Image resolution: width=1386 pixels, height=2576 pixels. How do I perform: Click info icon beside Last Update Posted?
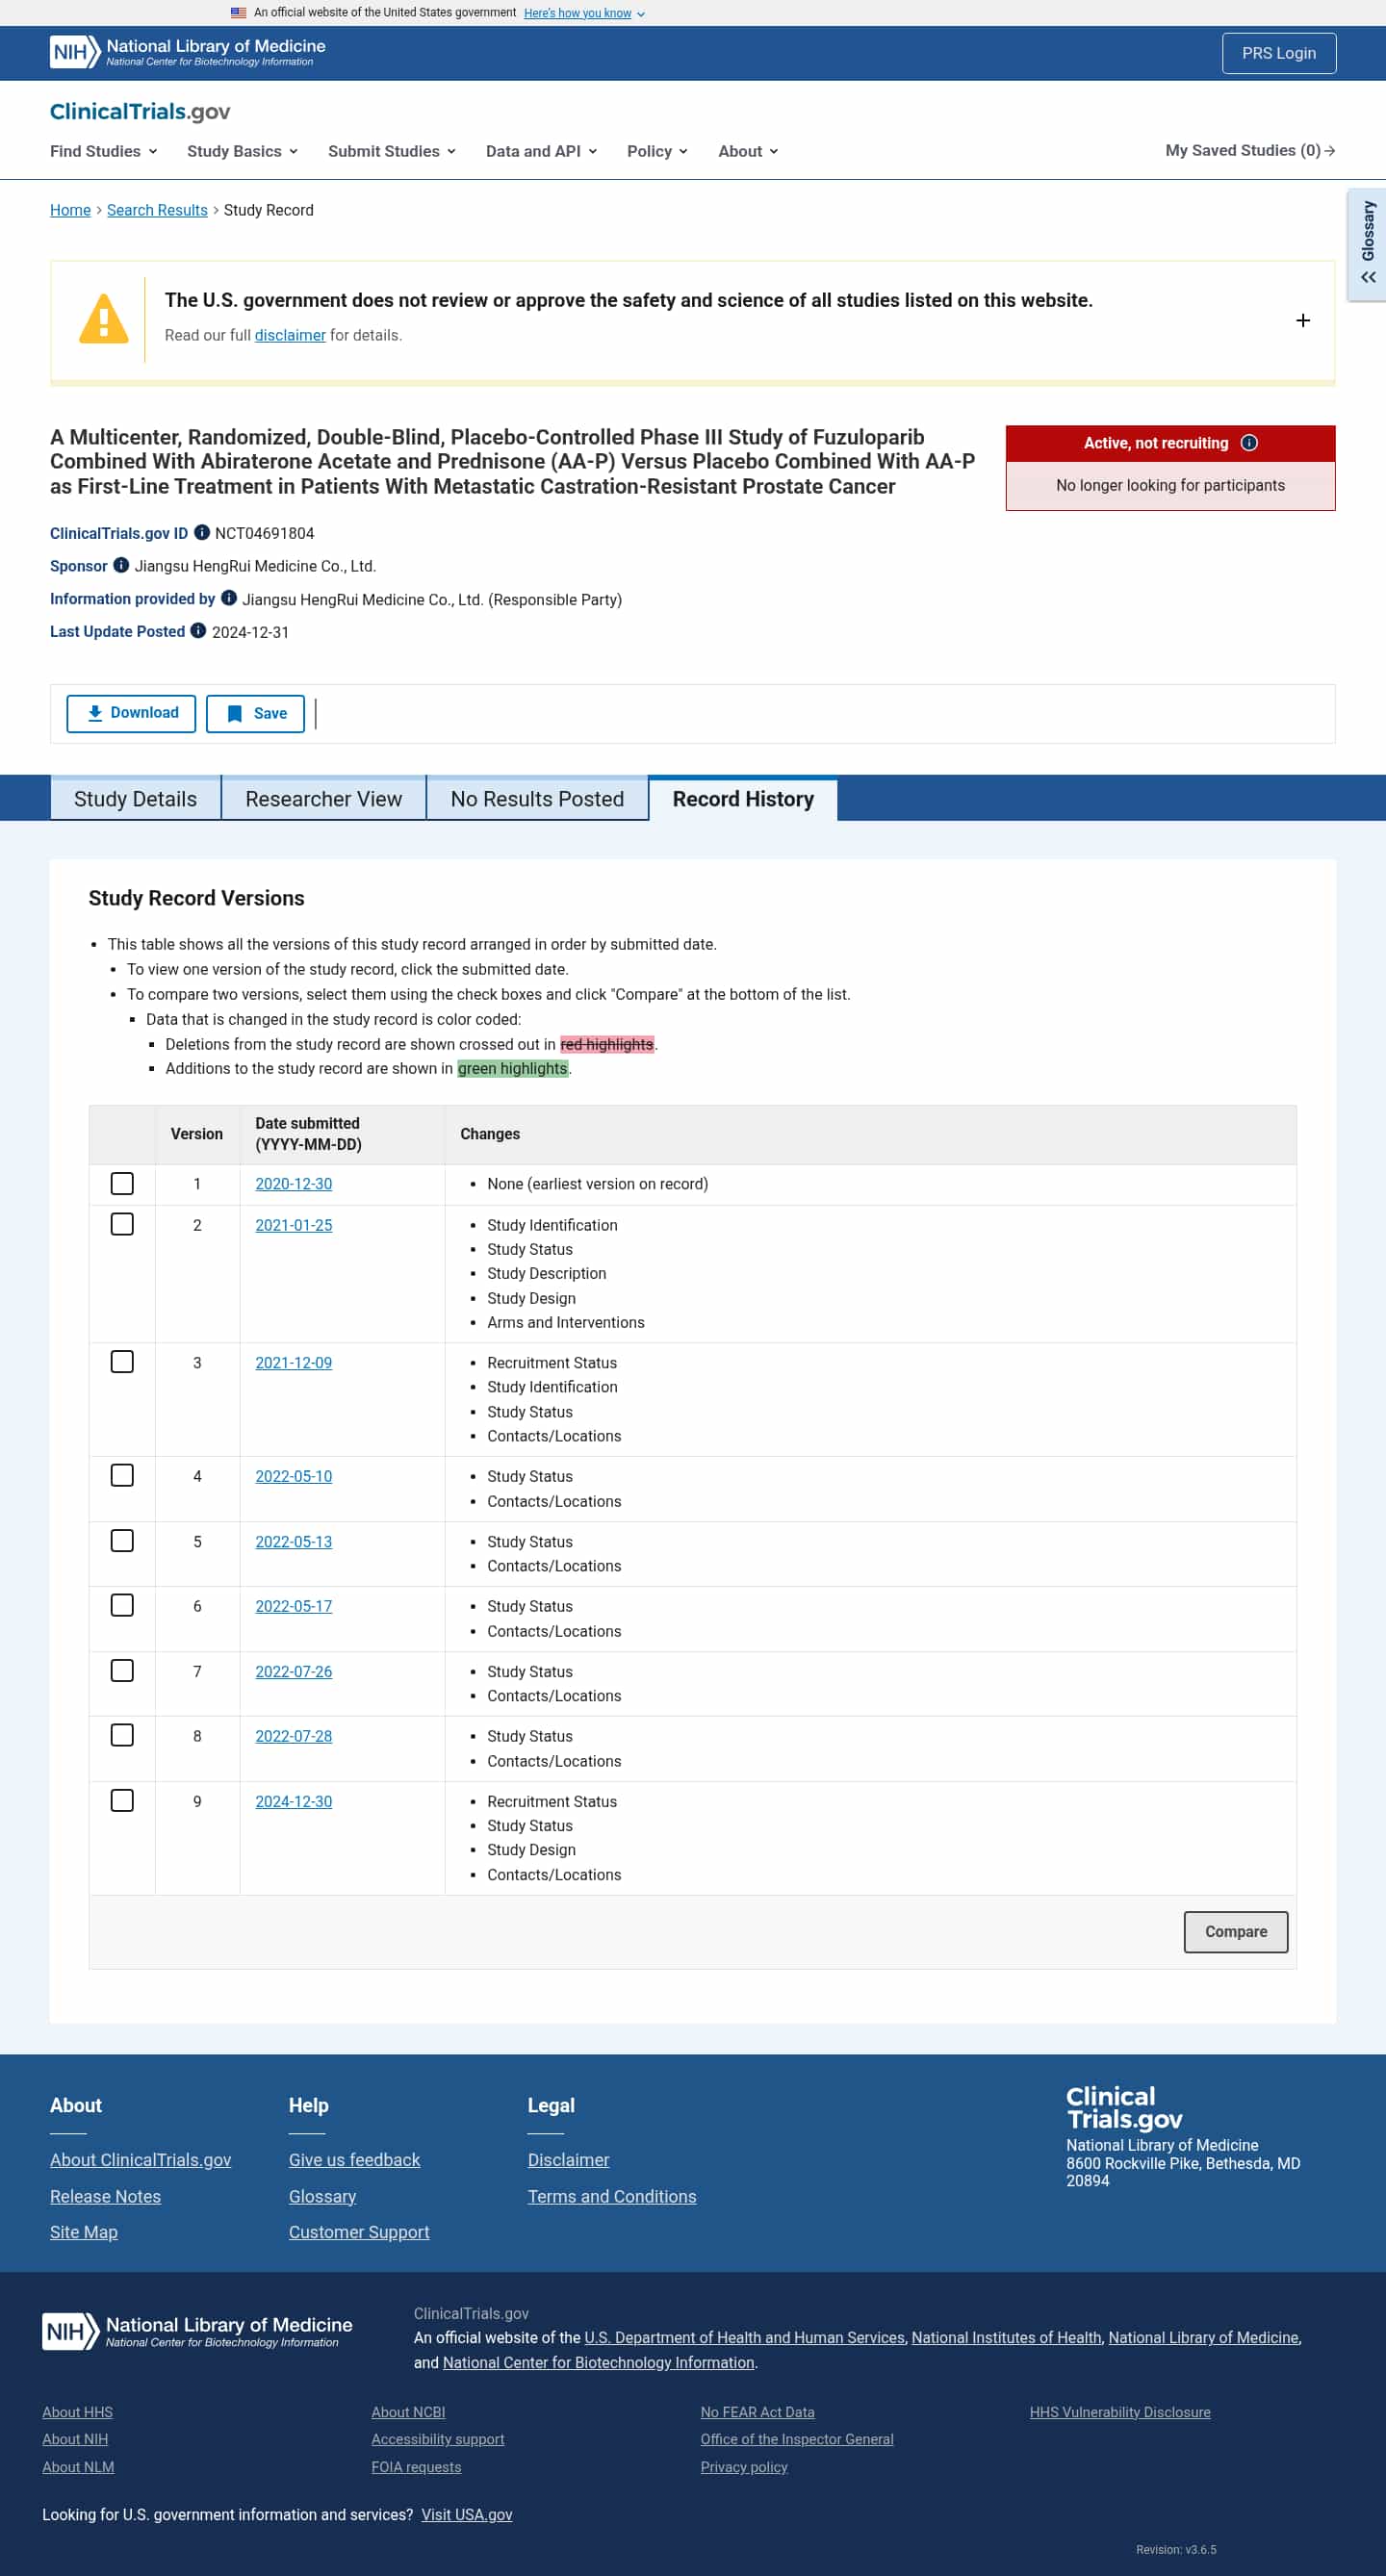point(198,631)
